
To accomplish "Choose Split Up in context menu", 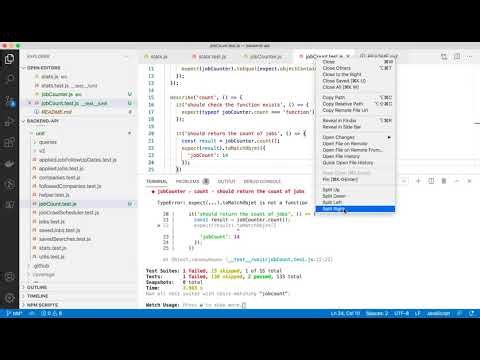I will click(355, 190).
